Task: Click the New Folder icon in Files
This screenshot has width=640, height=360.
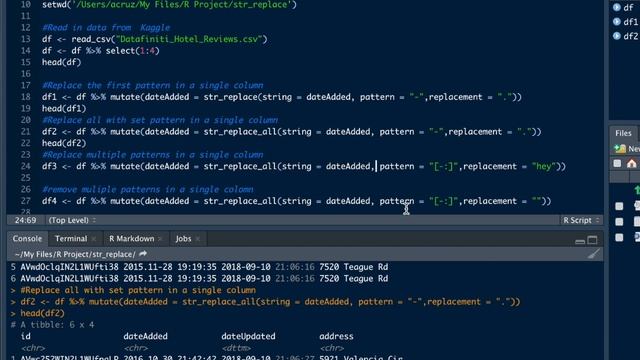Action: pos(620,149)
